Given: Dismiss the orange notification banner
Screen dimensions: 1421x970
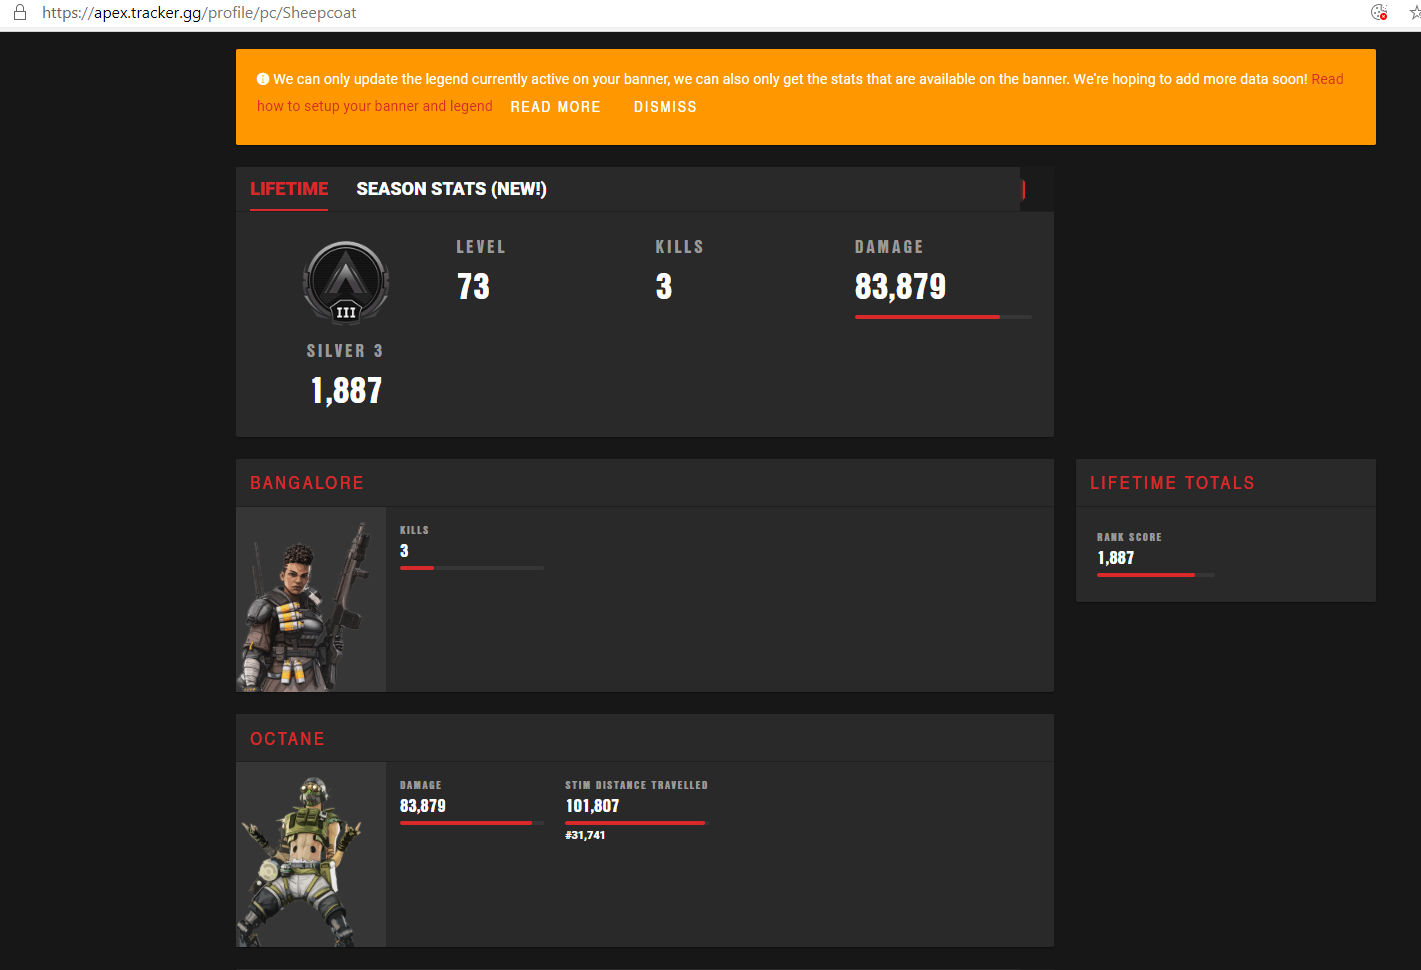Looking at the screenshot, I should coord(665,107).
